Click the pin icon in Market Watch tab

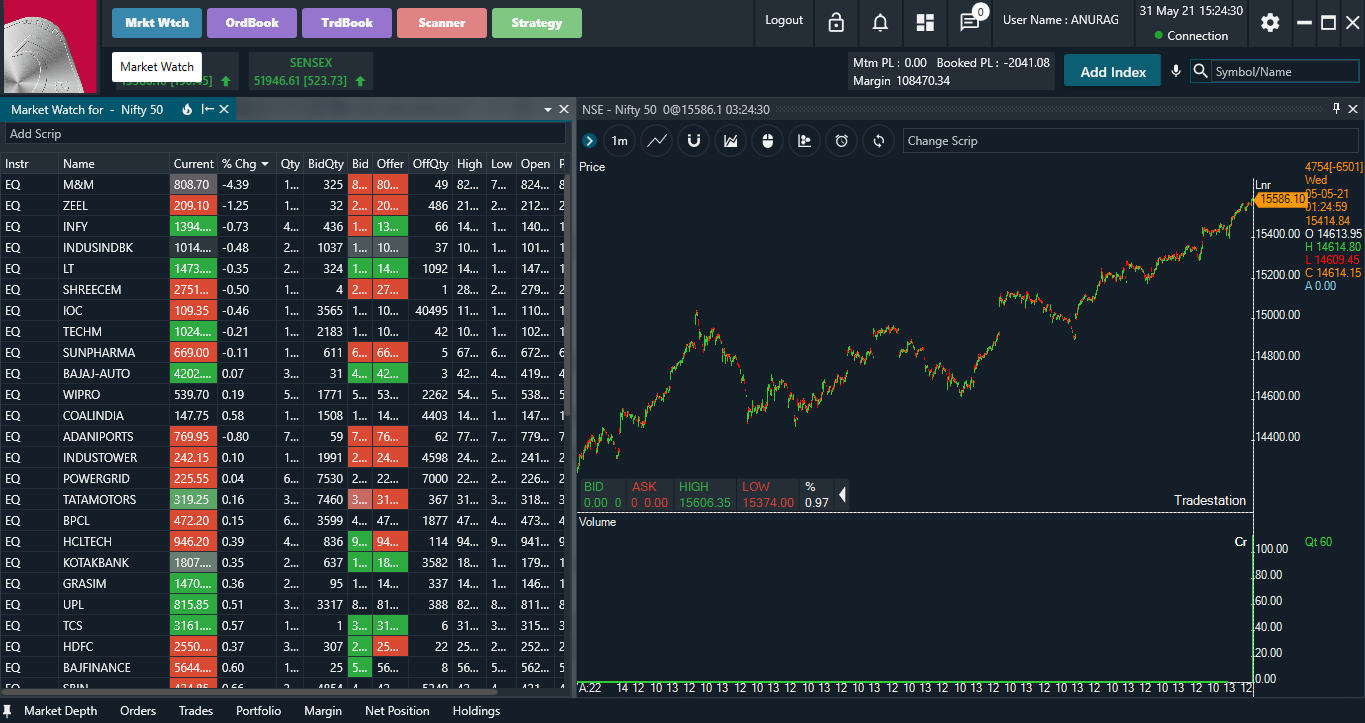(x=207, y=109)
